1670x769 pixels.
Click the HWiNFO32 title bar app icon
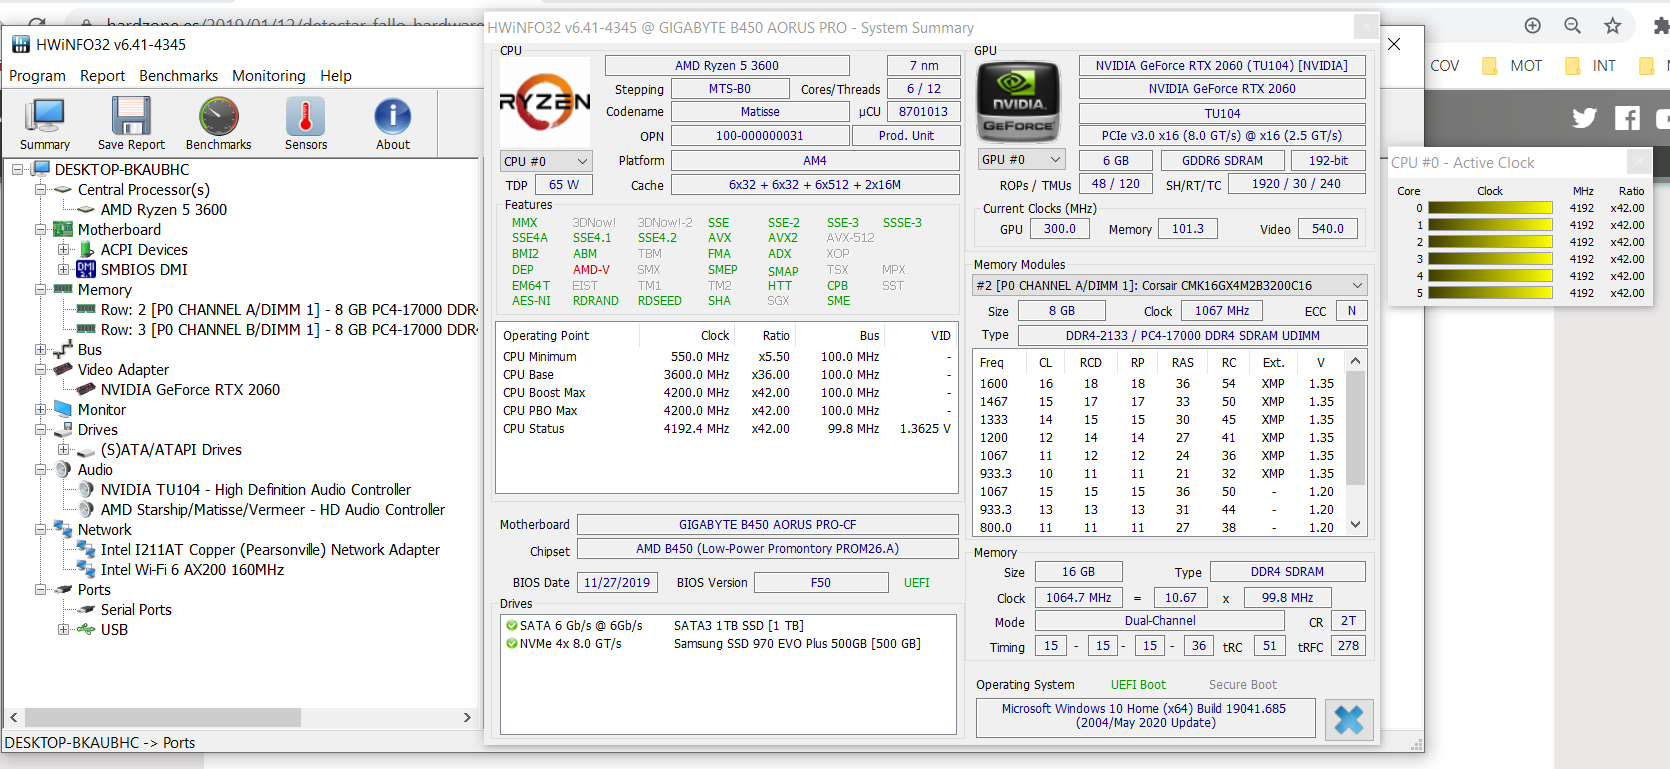21,44
